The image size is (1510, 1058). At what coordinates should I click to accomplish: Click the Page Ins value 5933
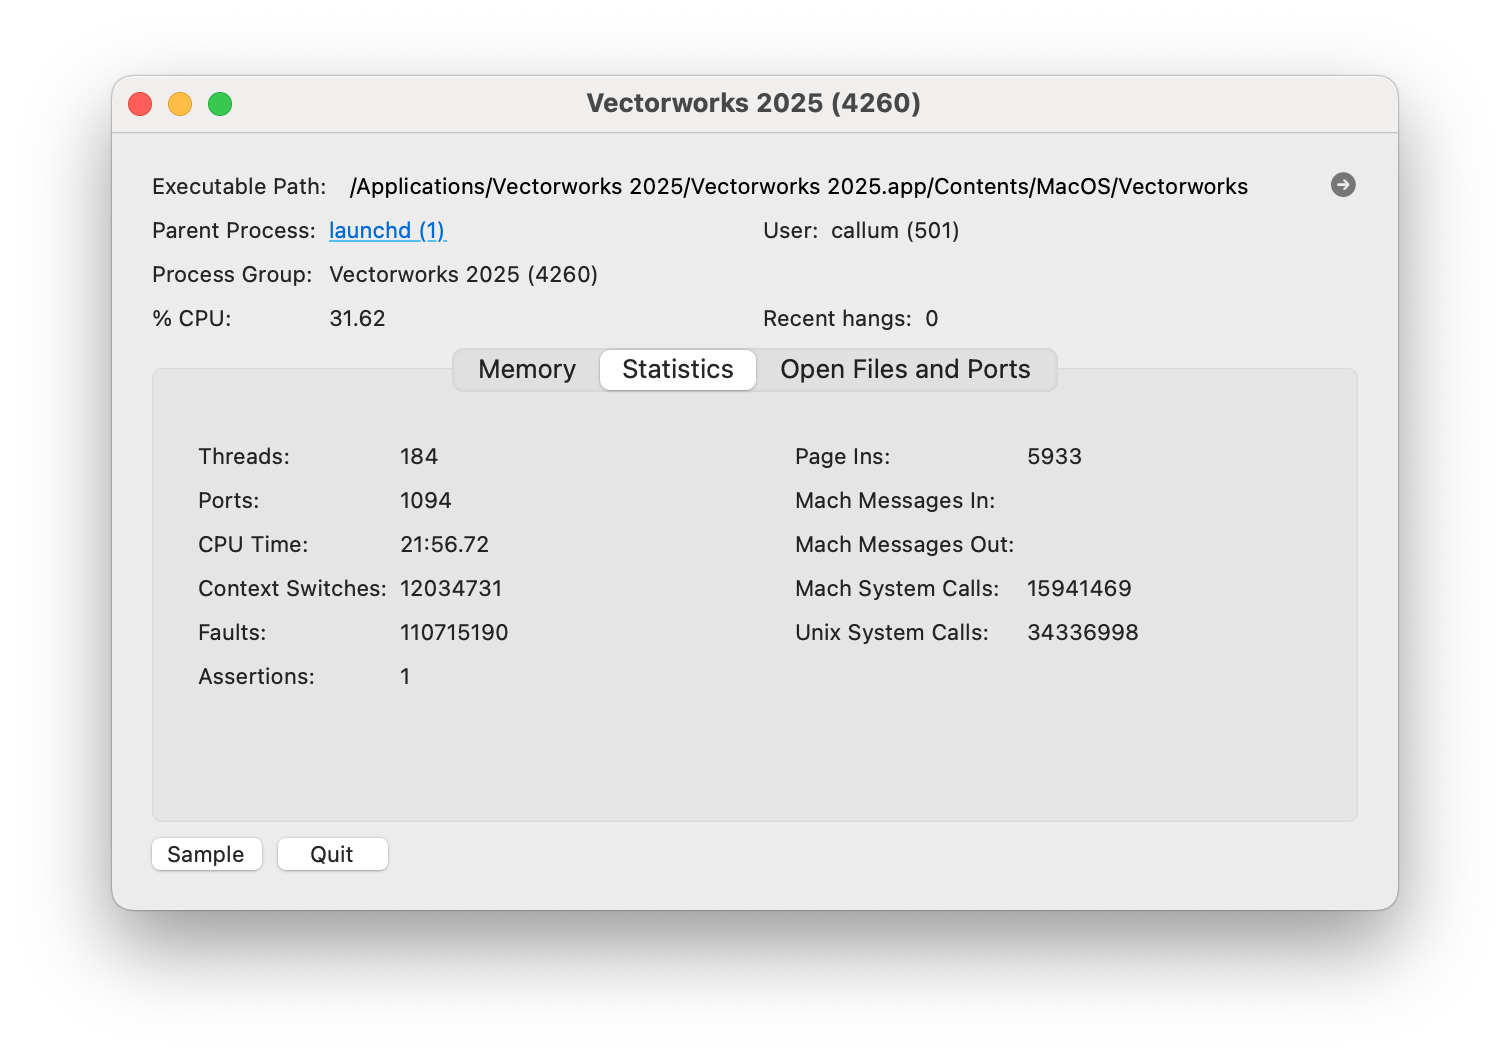point(1054,457)
